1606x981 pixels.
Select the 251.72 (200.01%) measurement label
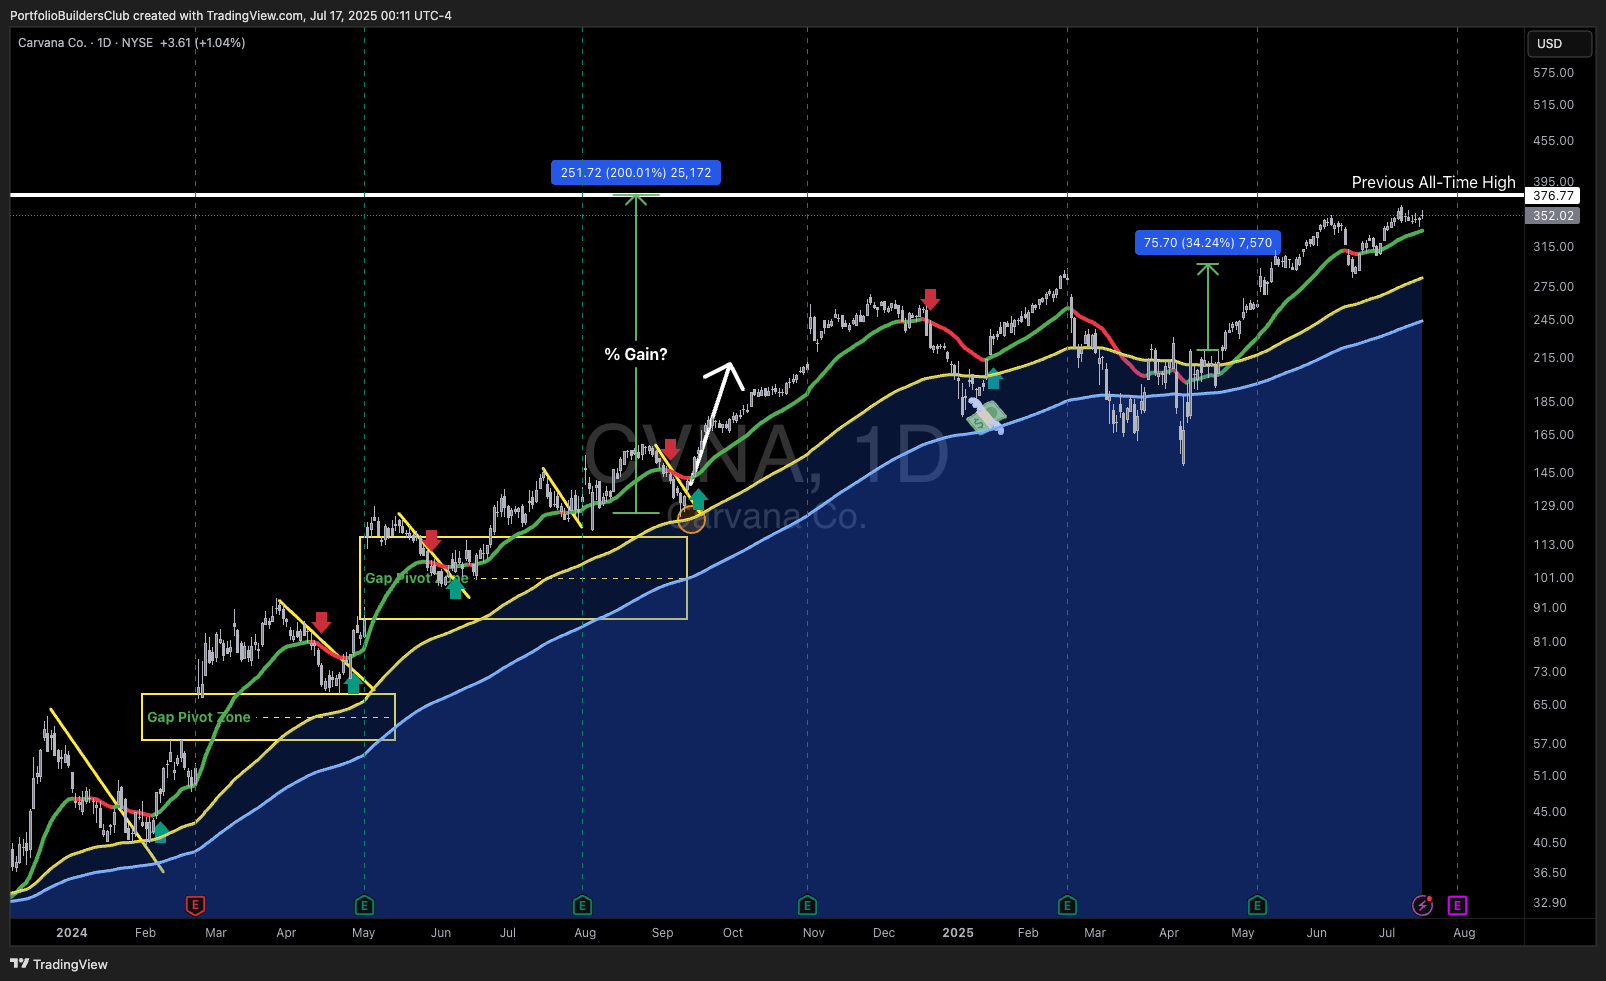pos(636,173)
